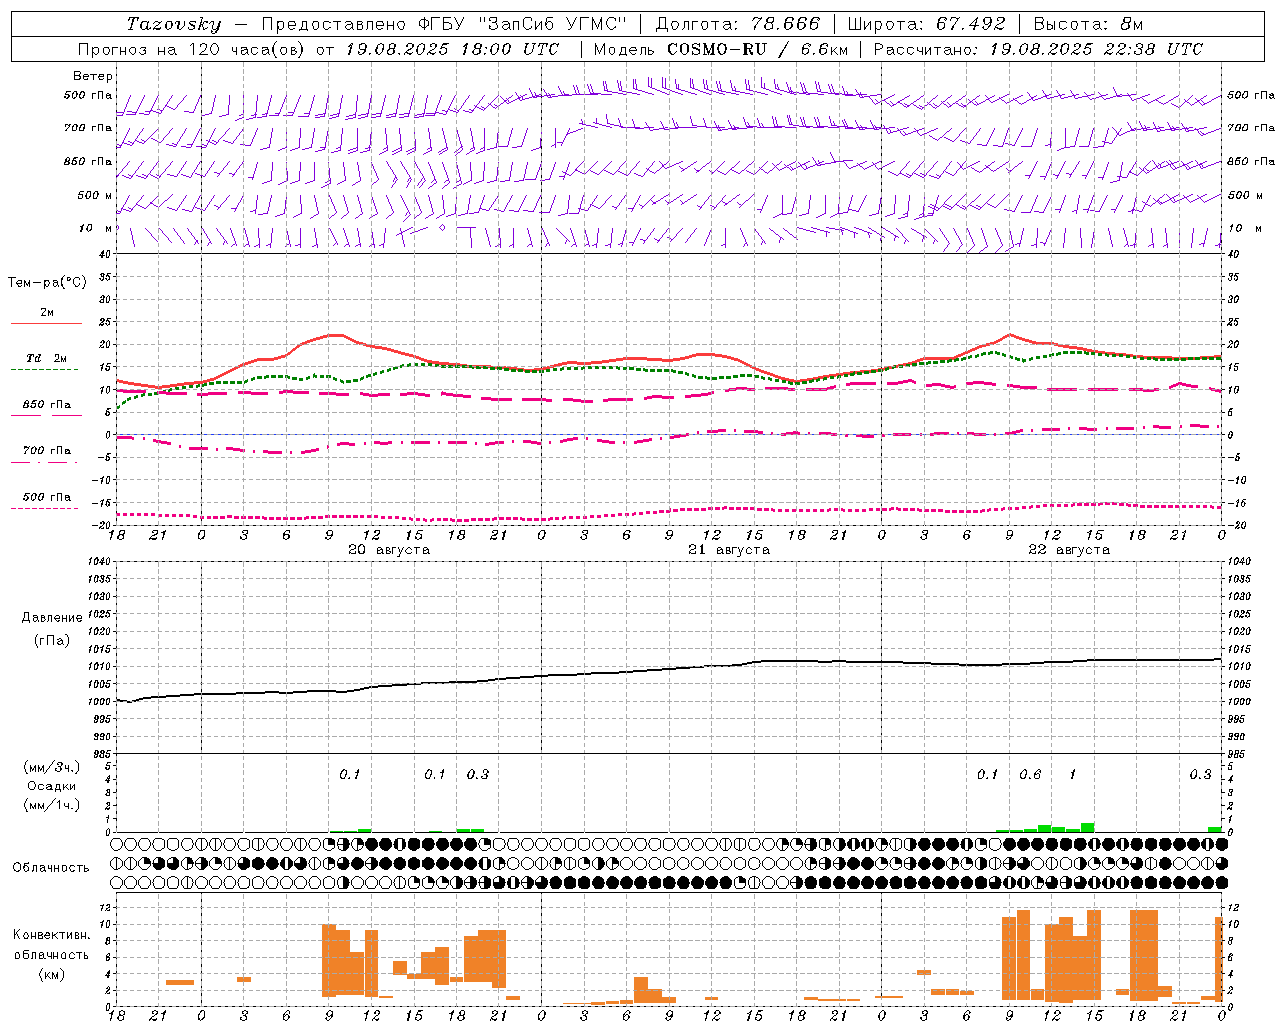Select the Облачность cloud cover label
1280x1024 pixels.
pos(52,868)
